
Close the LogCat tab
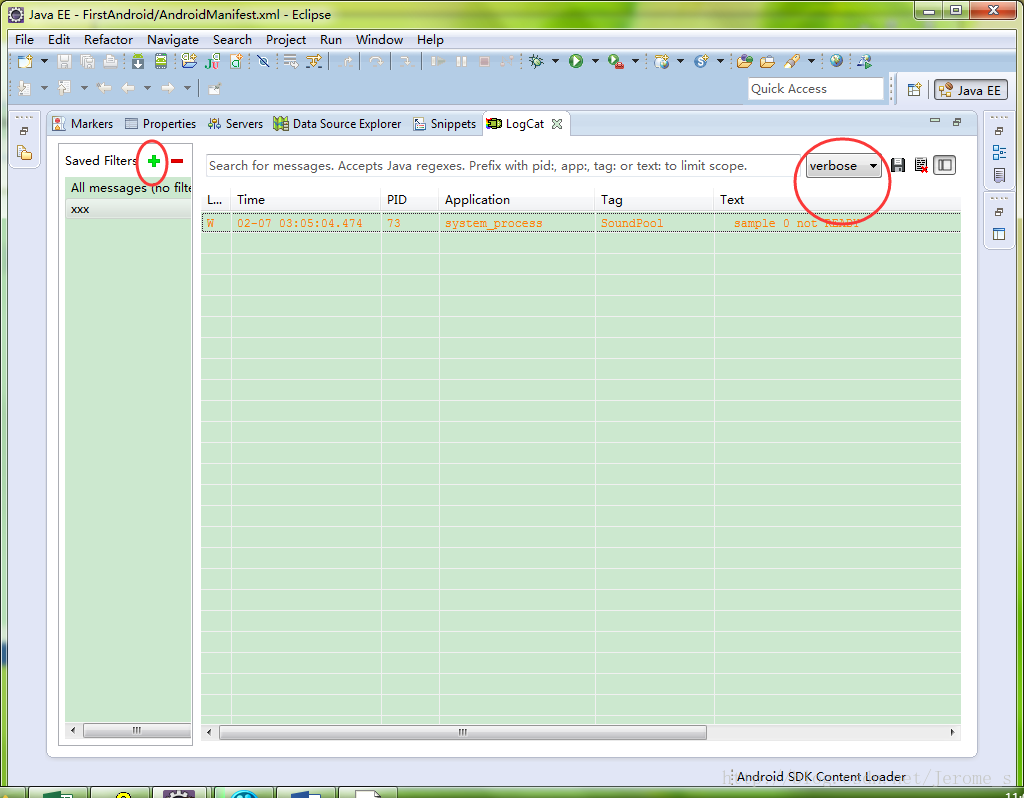coord(557,123)
